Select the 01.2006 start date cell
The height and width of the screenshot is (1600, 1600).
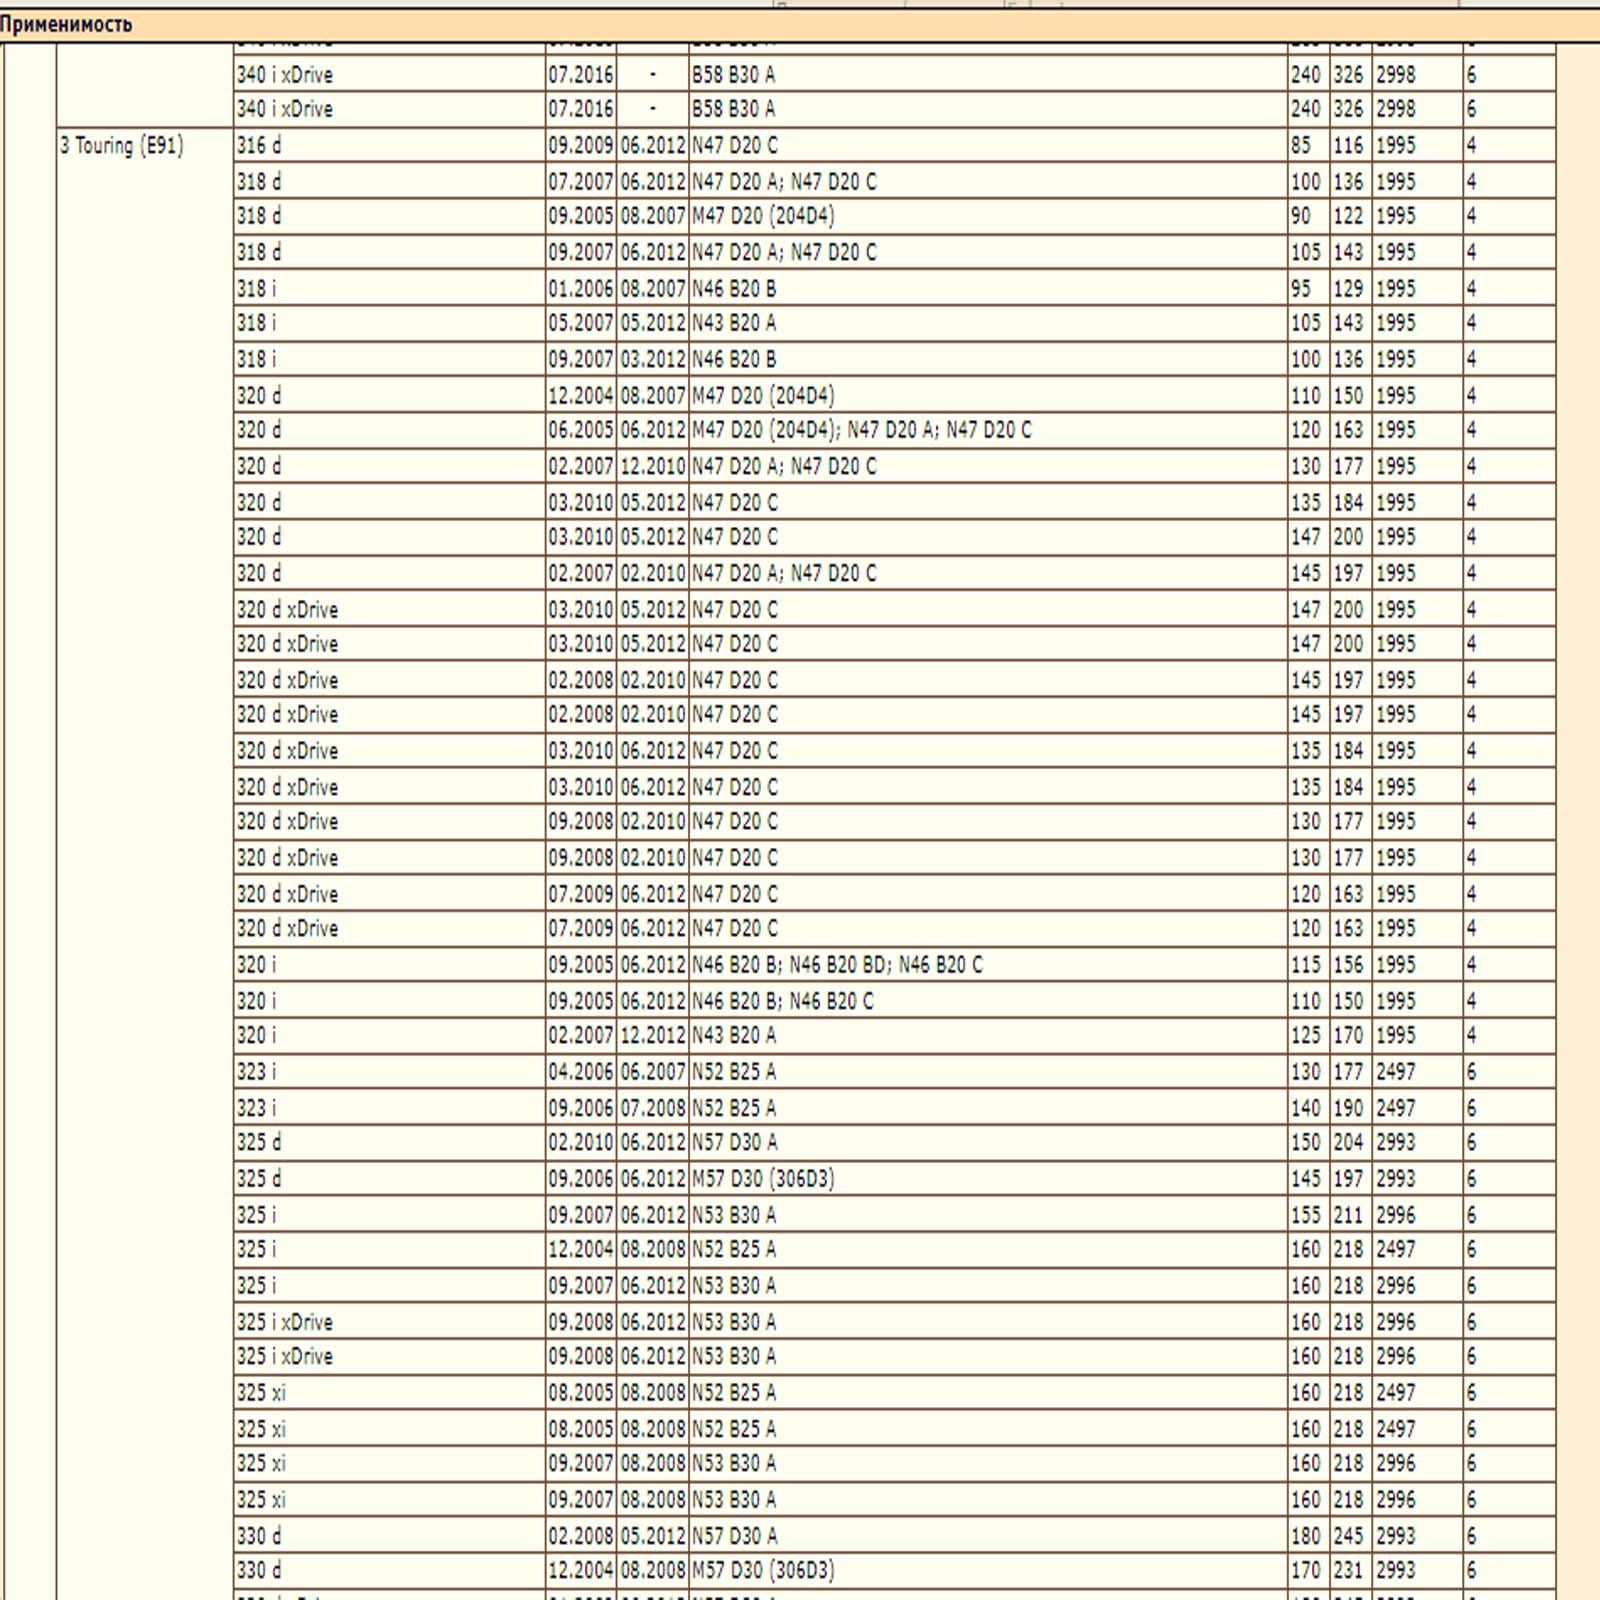(x=580, y=289)
